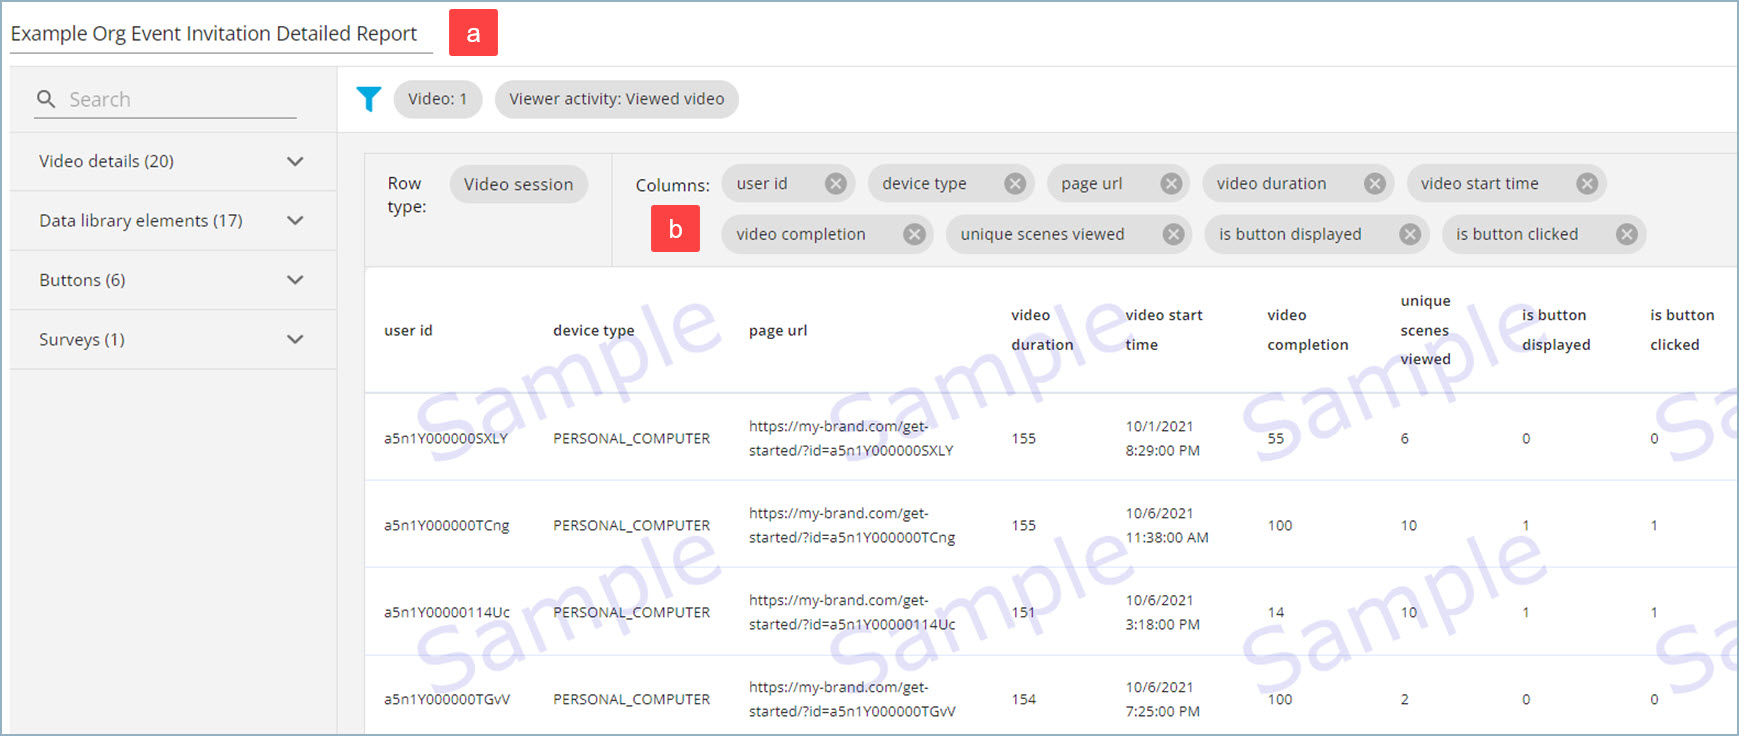This screenshot has width=1739, height=736.
Task: Open the Viewer activity: Viewed video filter
Action: click(617, 99)
